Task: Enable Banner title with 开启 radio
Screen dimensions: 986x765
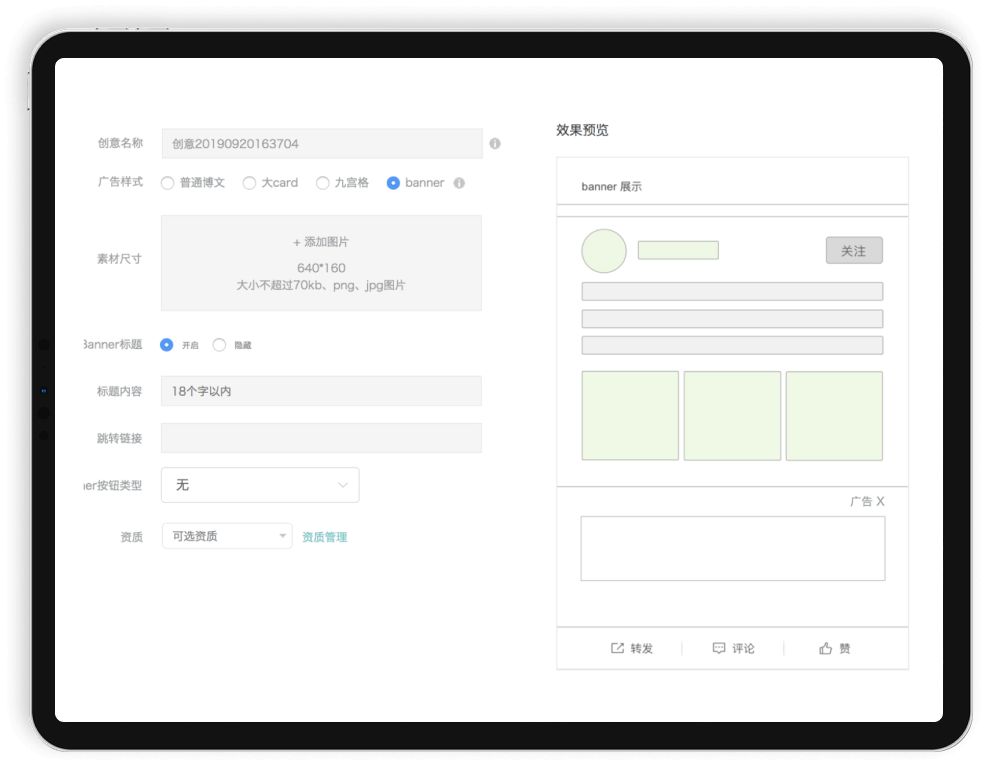Action: coord(167,345)
